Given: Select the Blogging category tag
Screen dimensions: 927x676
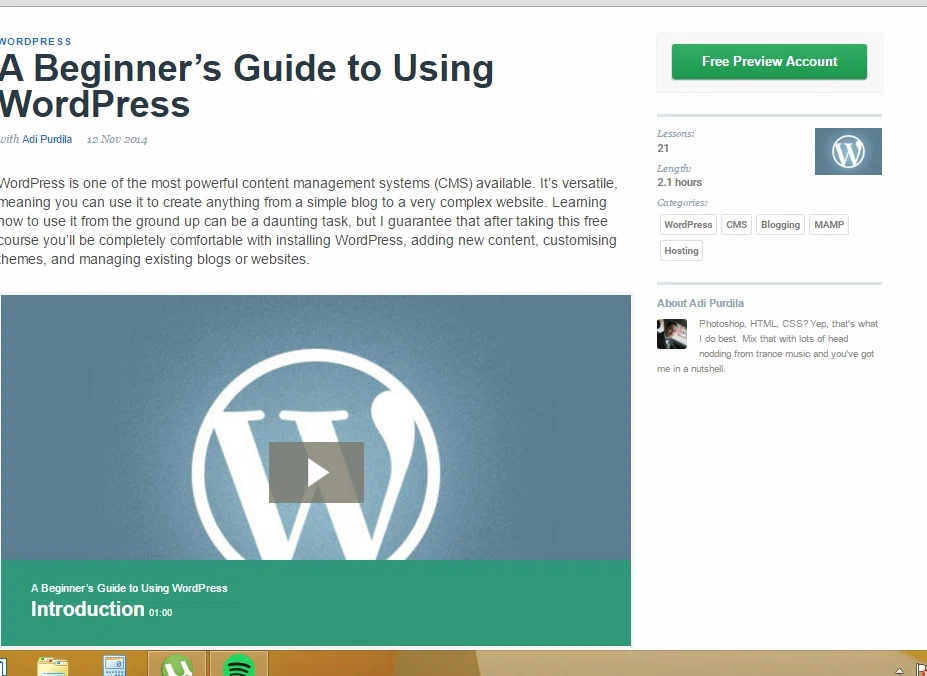Looking at the screenshot, I should pyautogui.click(x=780, y=225).
